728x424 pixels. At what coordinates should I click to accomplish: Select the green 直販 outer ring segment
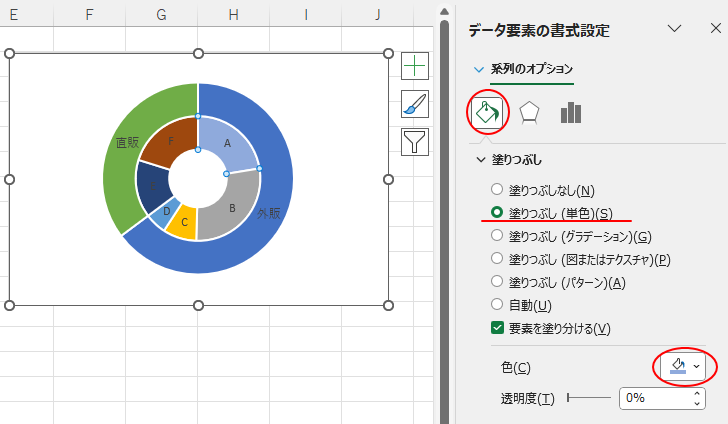tap(127, 142)
